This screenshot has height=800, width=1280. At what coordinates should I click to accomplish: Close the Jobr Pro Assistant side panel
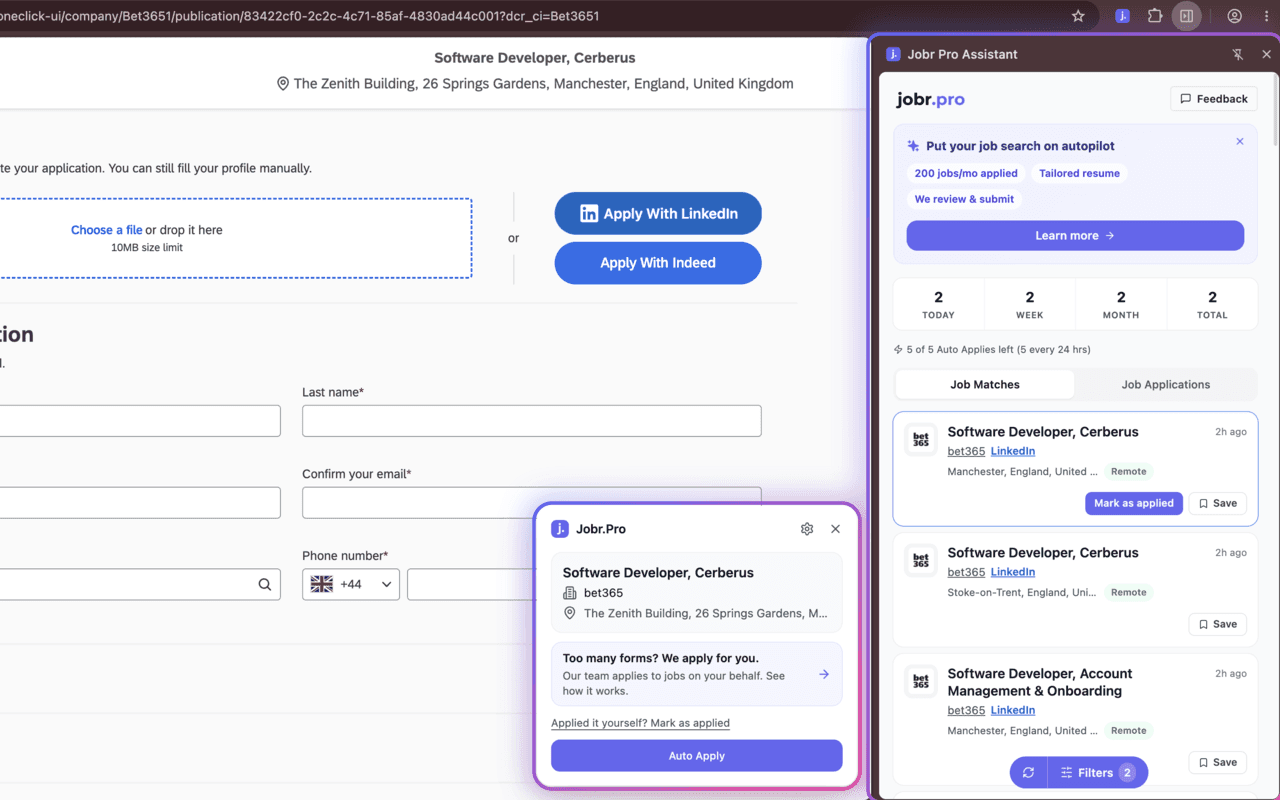point(1266,54)
